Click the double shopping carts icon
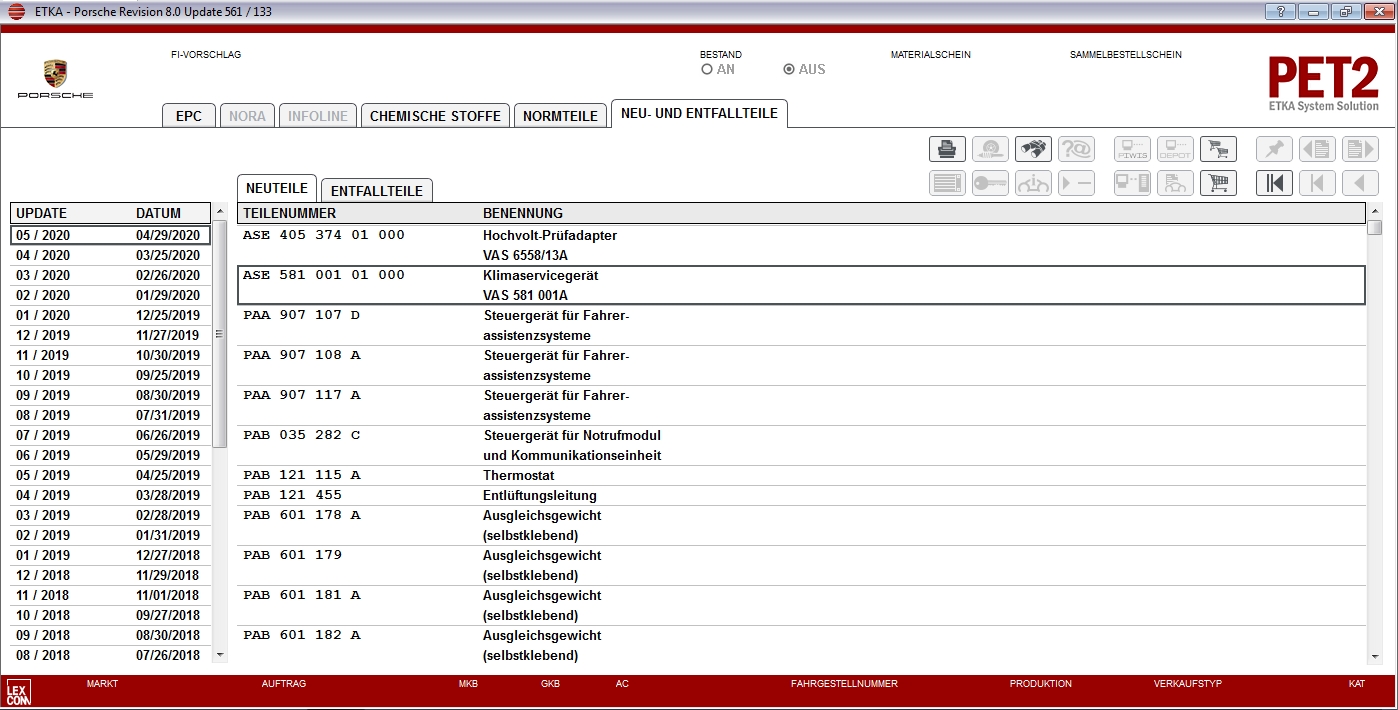The width and height of the screenshot is (1398, 710). tap(1218, 149)
